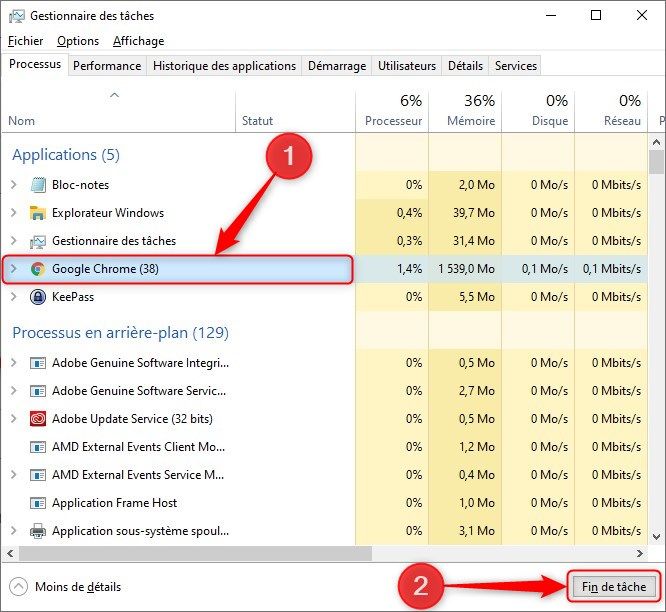Expand Adobe Update Service (32 bits) row

[x=14, y=419]
